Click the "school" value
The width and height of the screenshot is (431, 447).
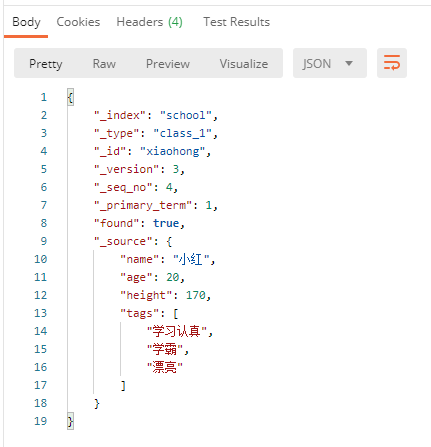tap(186, 115)
